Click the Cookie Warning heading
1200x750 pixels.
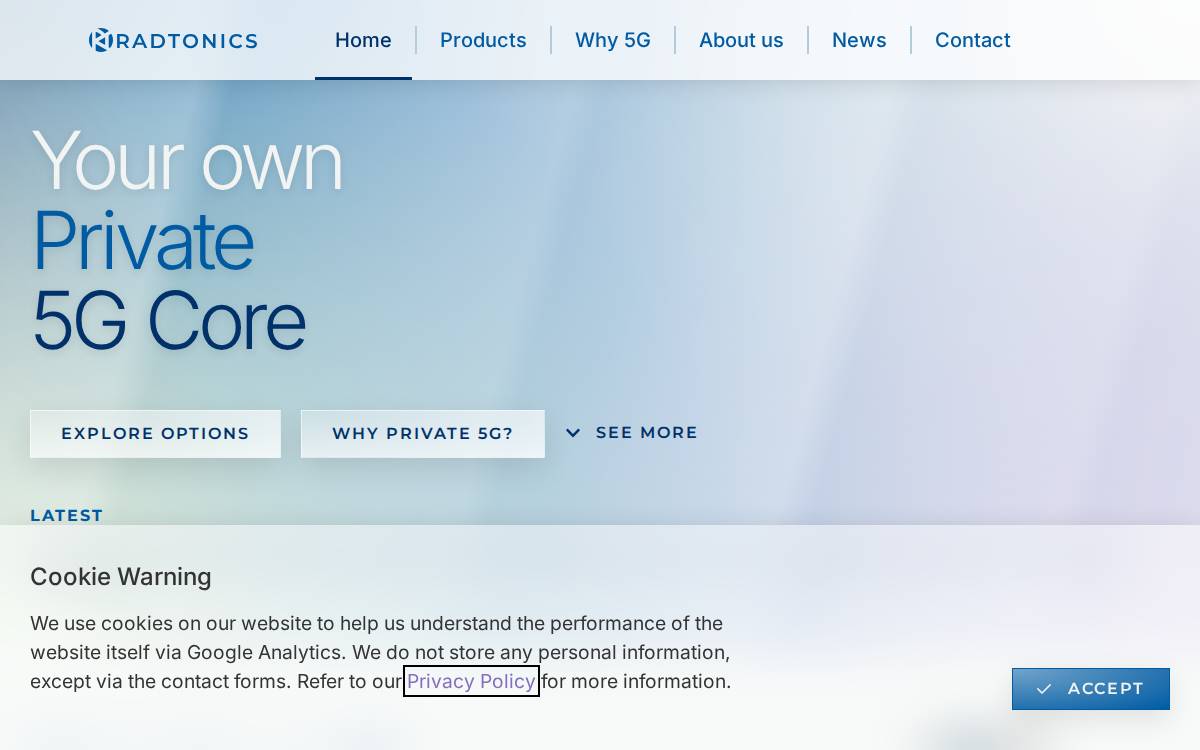pyautogui.click(x=121, y=577)
